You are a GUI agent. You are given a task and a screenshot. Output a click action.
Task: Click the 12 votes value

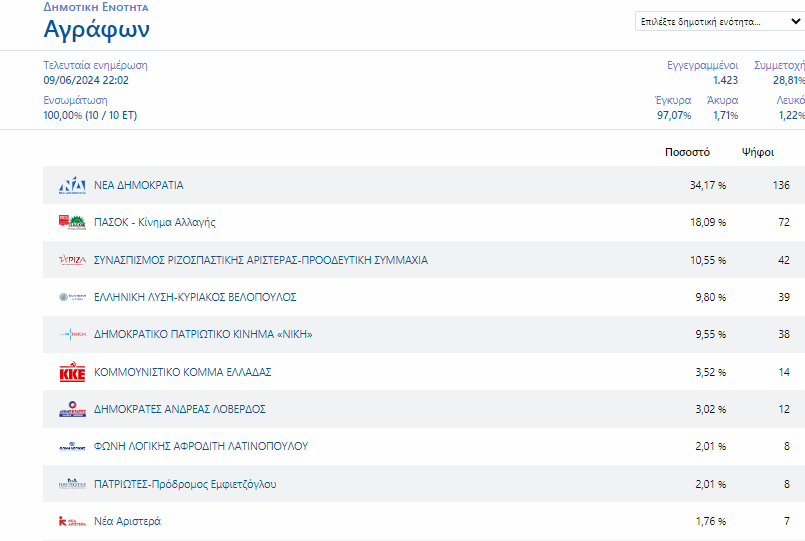[x=784, y=409]
